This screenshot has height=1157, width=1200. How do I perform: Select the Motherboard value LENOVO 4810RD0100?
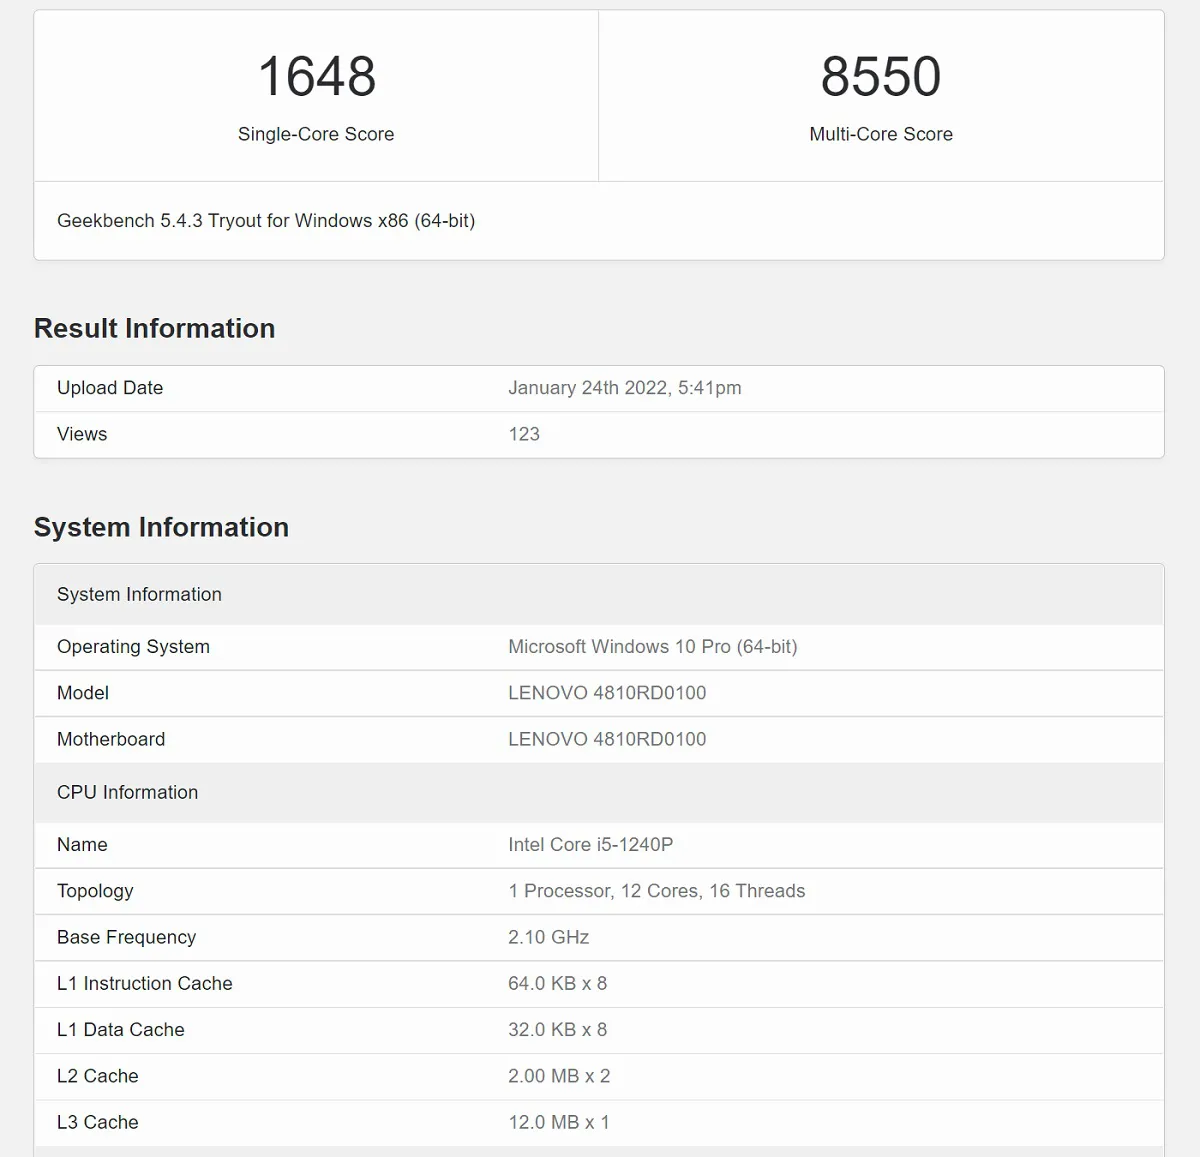[607, 739]
